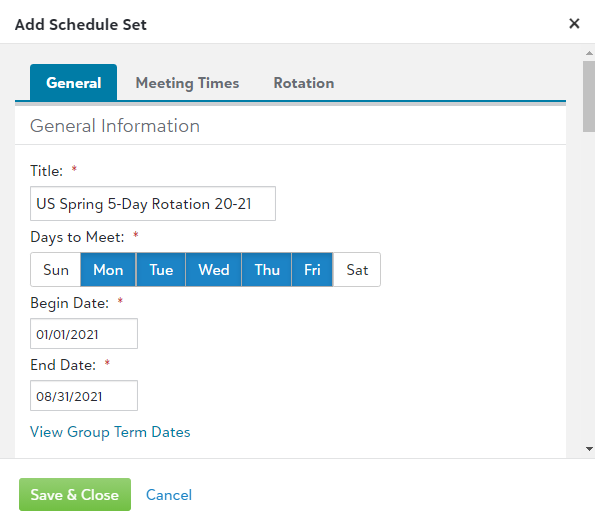Enable Sat as a meeting day
Viewport: 595px width, 524px height.
[357, 270]
